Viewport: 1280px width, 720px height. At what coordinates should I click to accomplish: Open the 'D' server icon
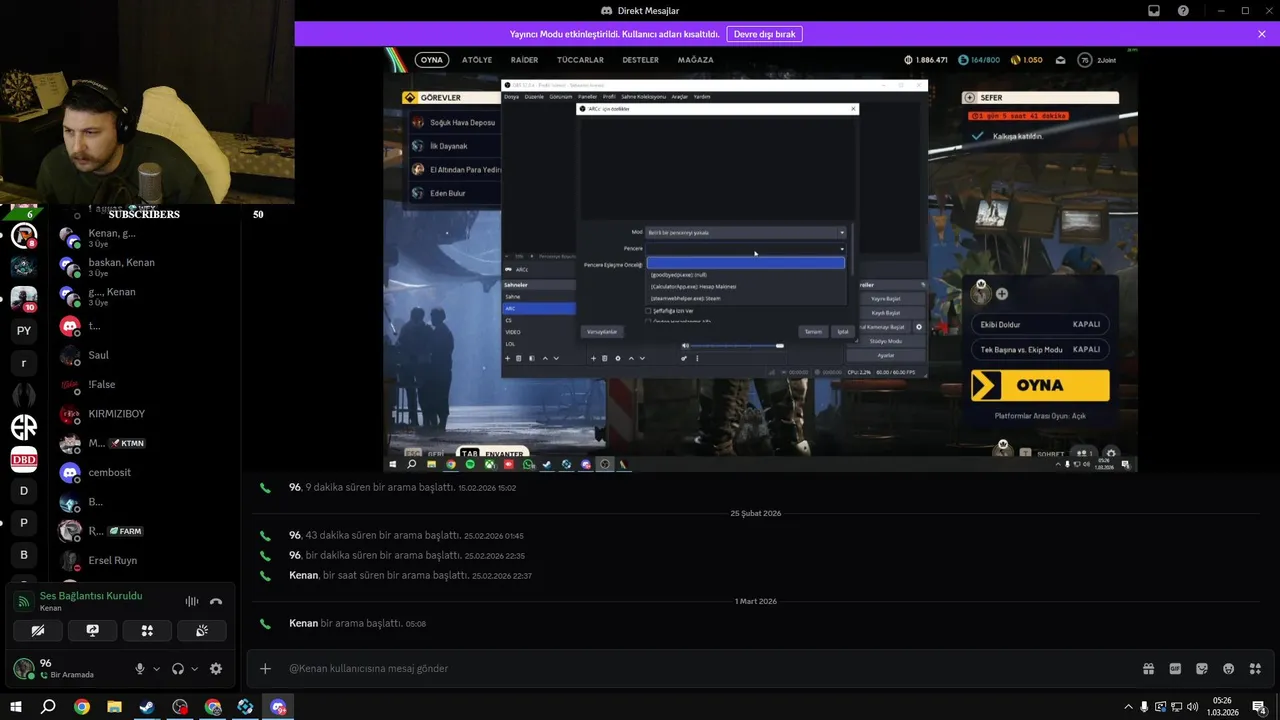(24, 491)
